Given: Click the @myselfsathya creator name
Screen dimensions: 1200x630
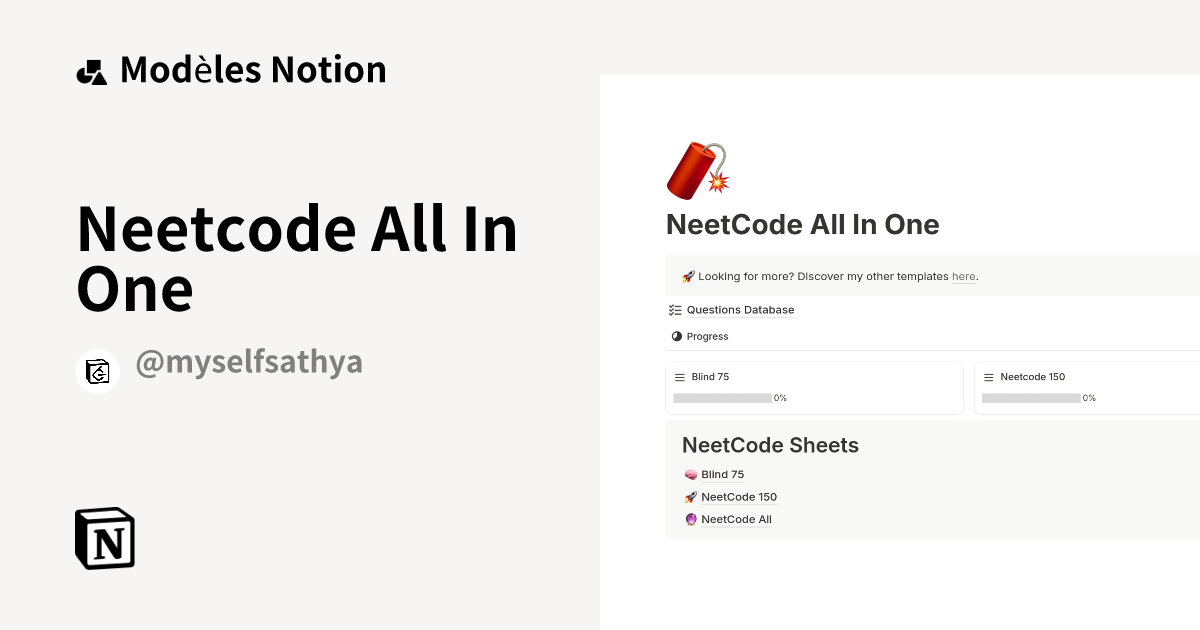Looking at the screenshot, I should (248, 362).
